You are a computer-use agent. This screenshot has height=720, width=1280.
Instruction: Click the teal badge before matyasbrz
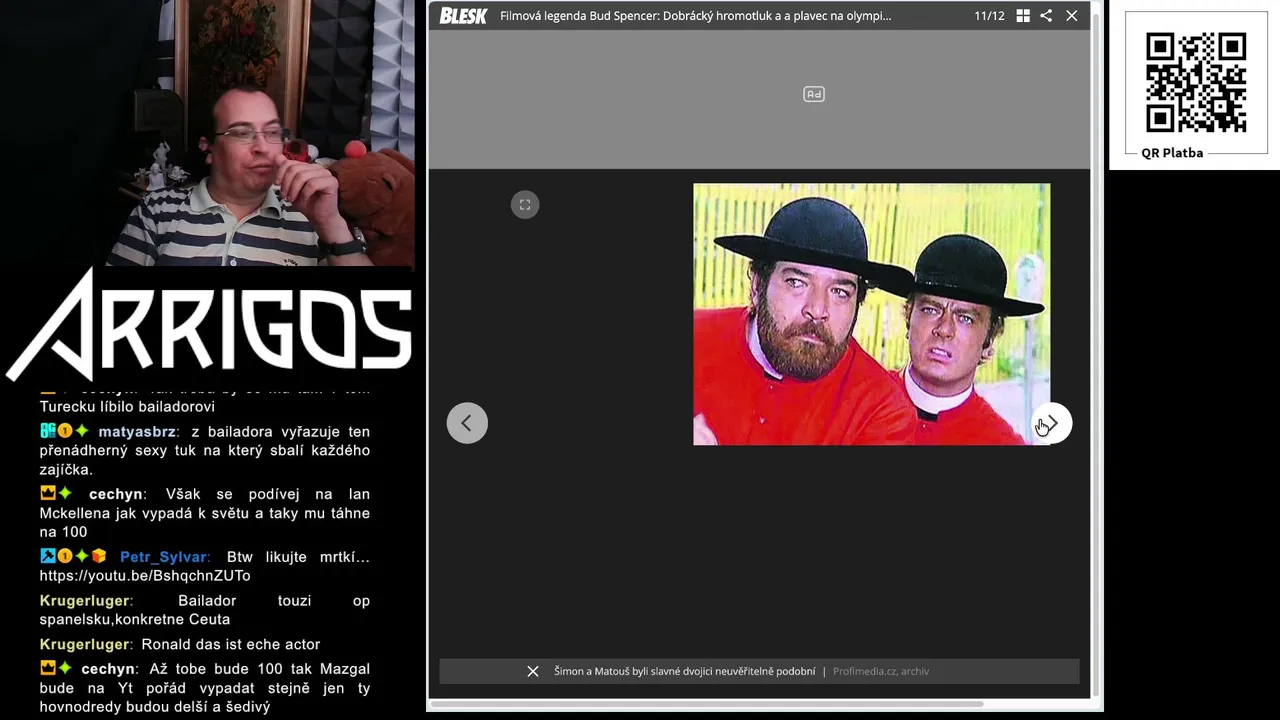(x=47, y=431)
